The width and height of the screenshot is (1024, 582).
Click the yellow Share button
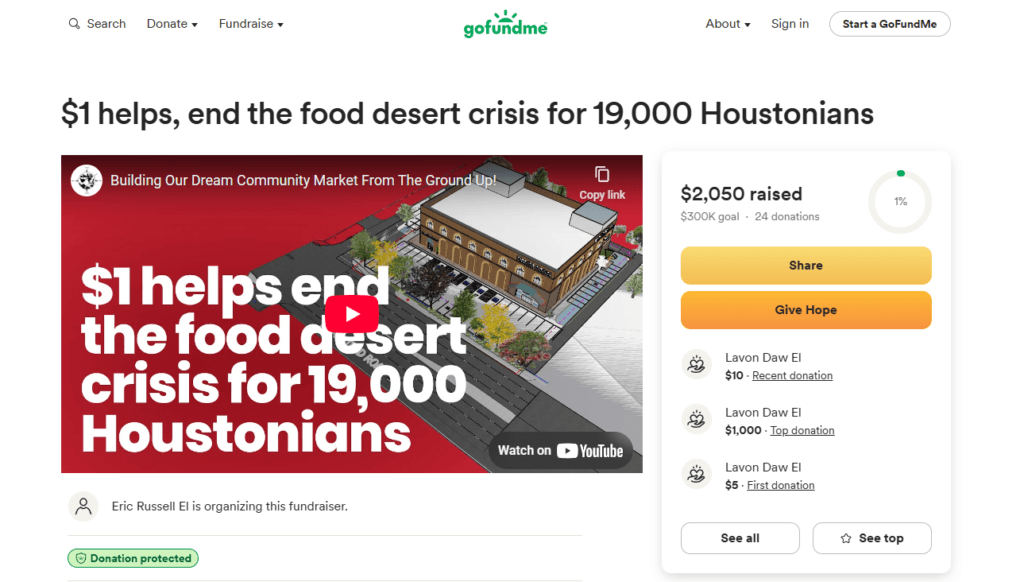tap(806, 265)
